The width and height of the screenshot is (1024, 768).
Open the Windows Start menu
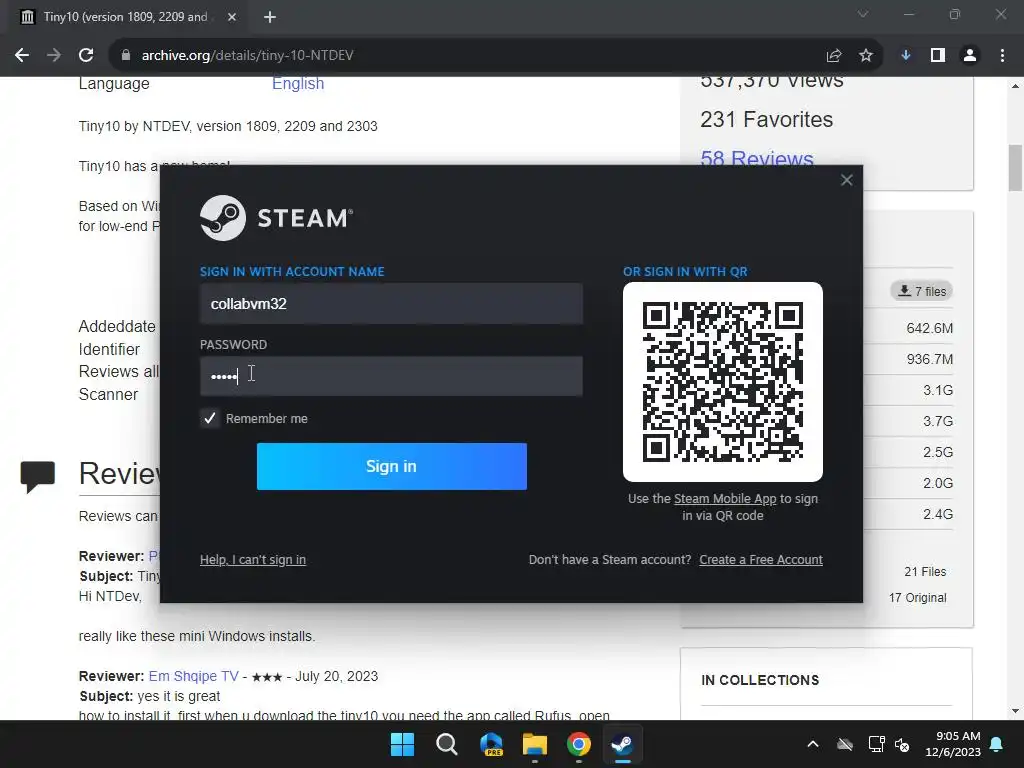[402, 744]
